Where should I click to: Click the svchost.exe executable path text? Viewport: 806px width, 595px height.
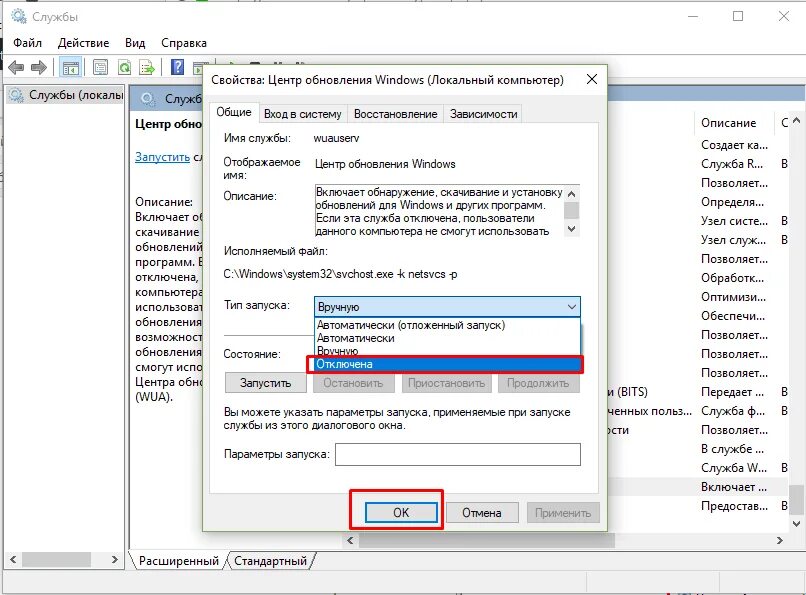click(340, 274)
